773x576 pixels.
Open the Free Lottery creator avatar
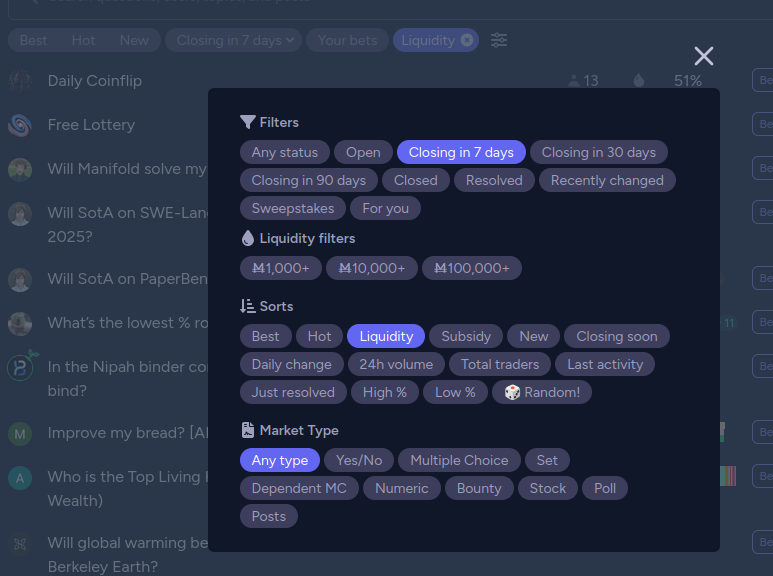(20, 125)
